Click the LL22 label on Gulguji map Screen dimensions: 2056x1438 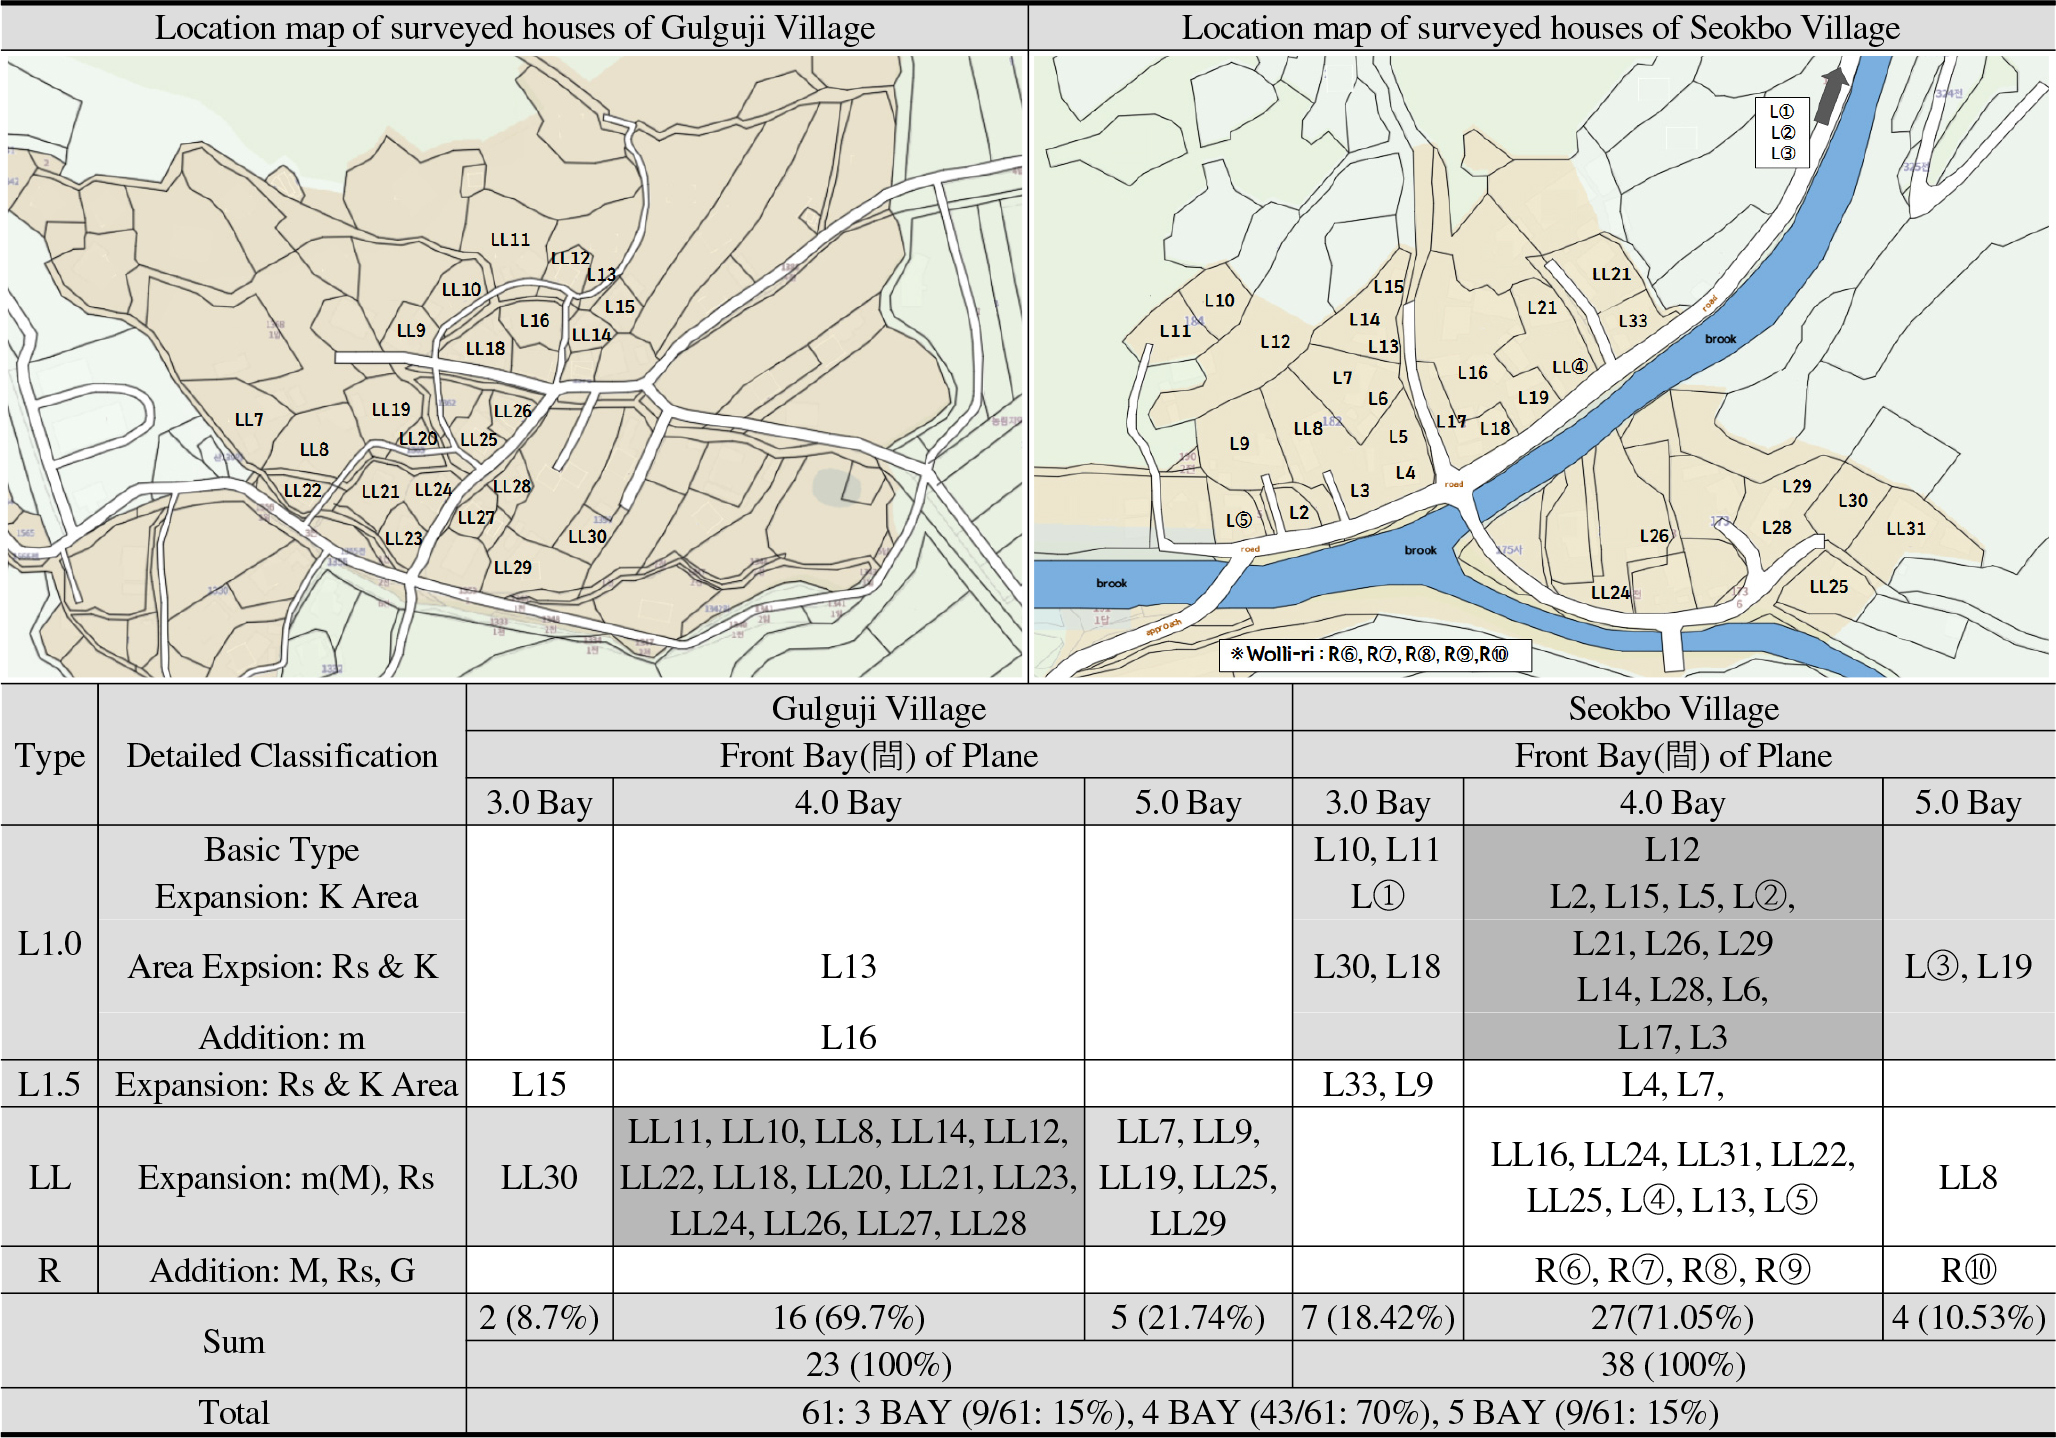pyautogui.click(x=302, y=491)
